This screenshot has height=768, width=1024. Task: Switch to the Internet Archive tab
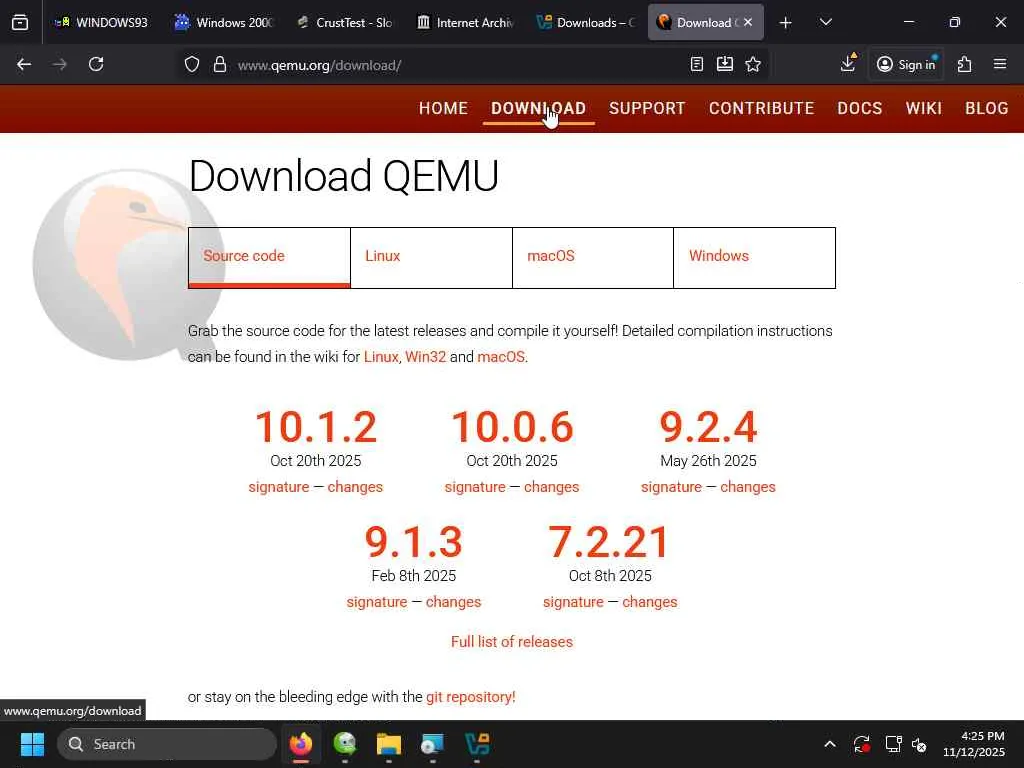[465, 23]
